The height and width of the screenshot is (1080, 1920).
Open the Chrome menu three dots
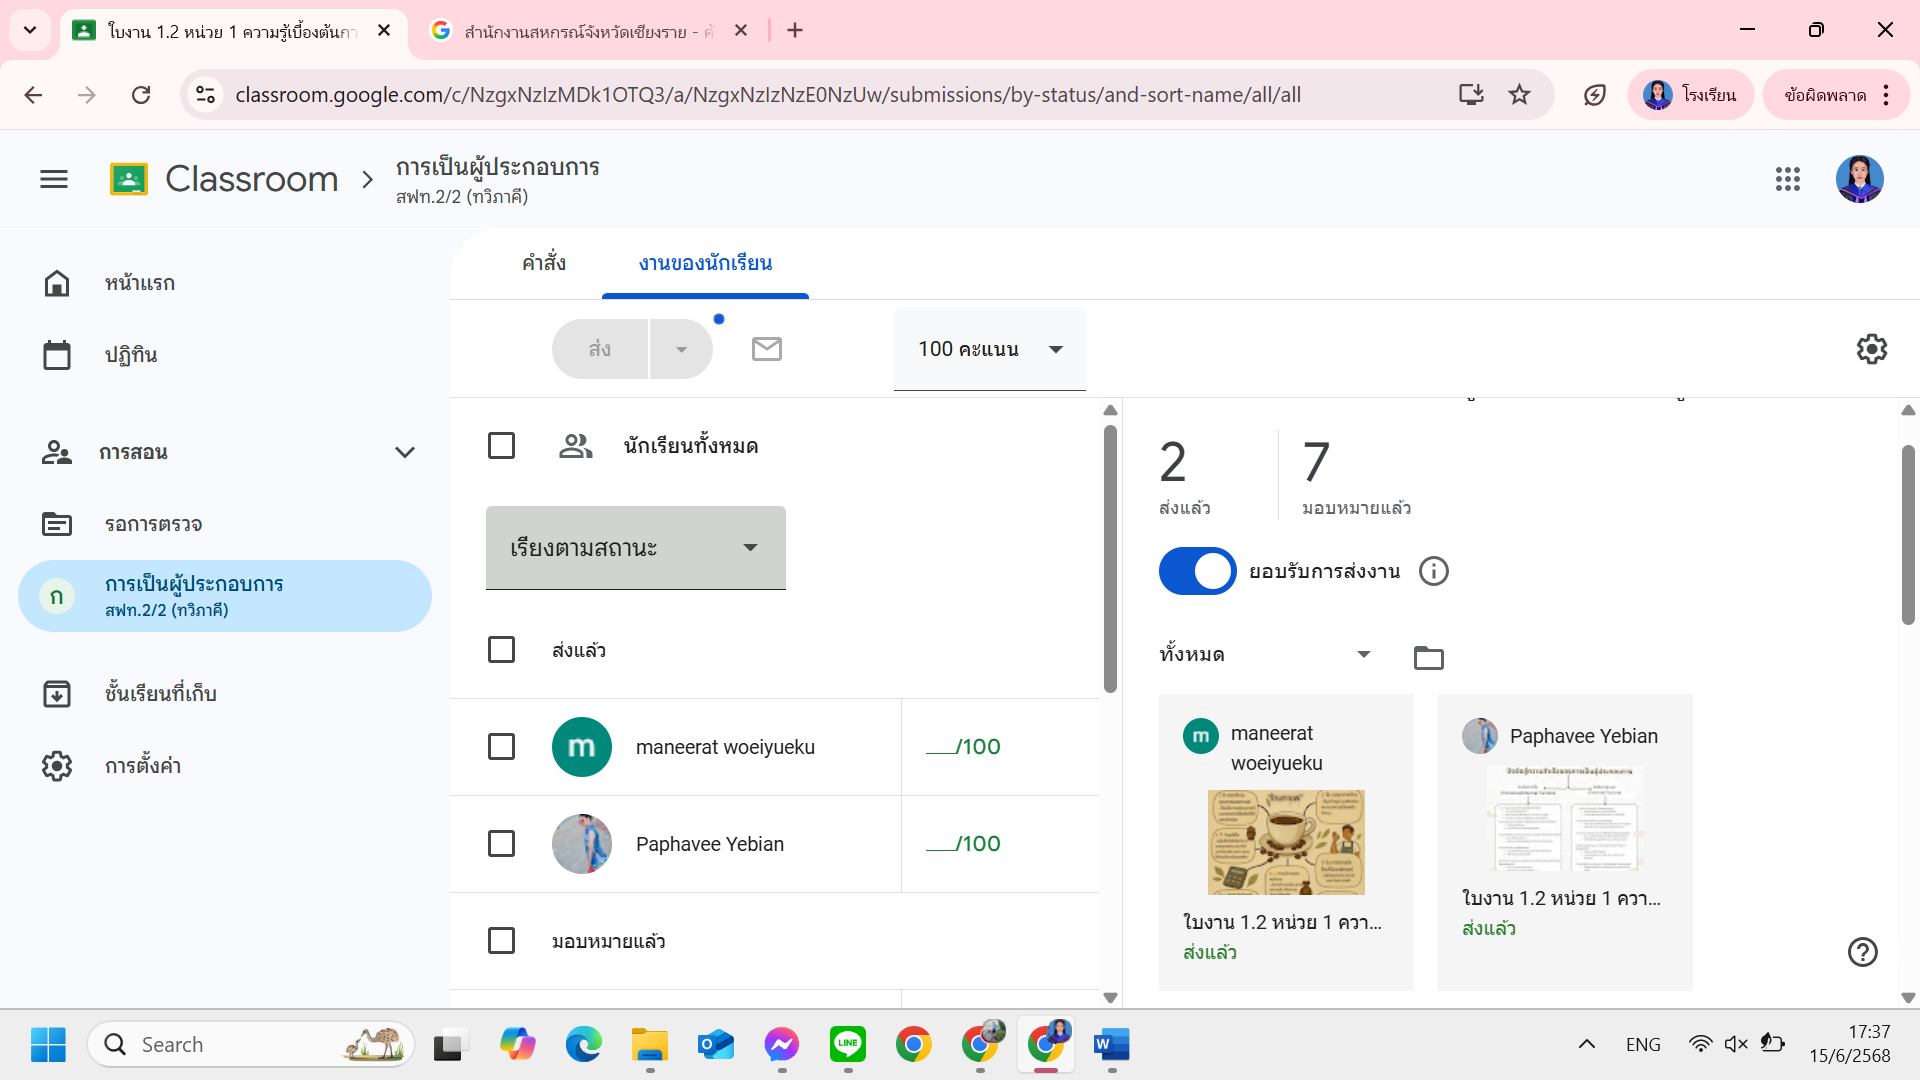tap(1886, 95)
